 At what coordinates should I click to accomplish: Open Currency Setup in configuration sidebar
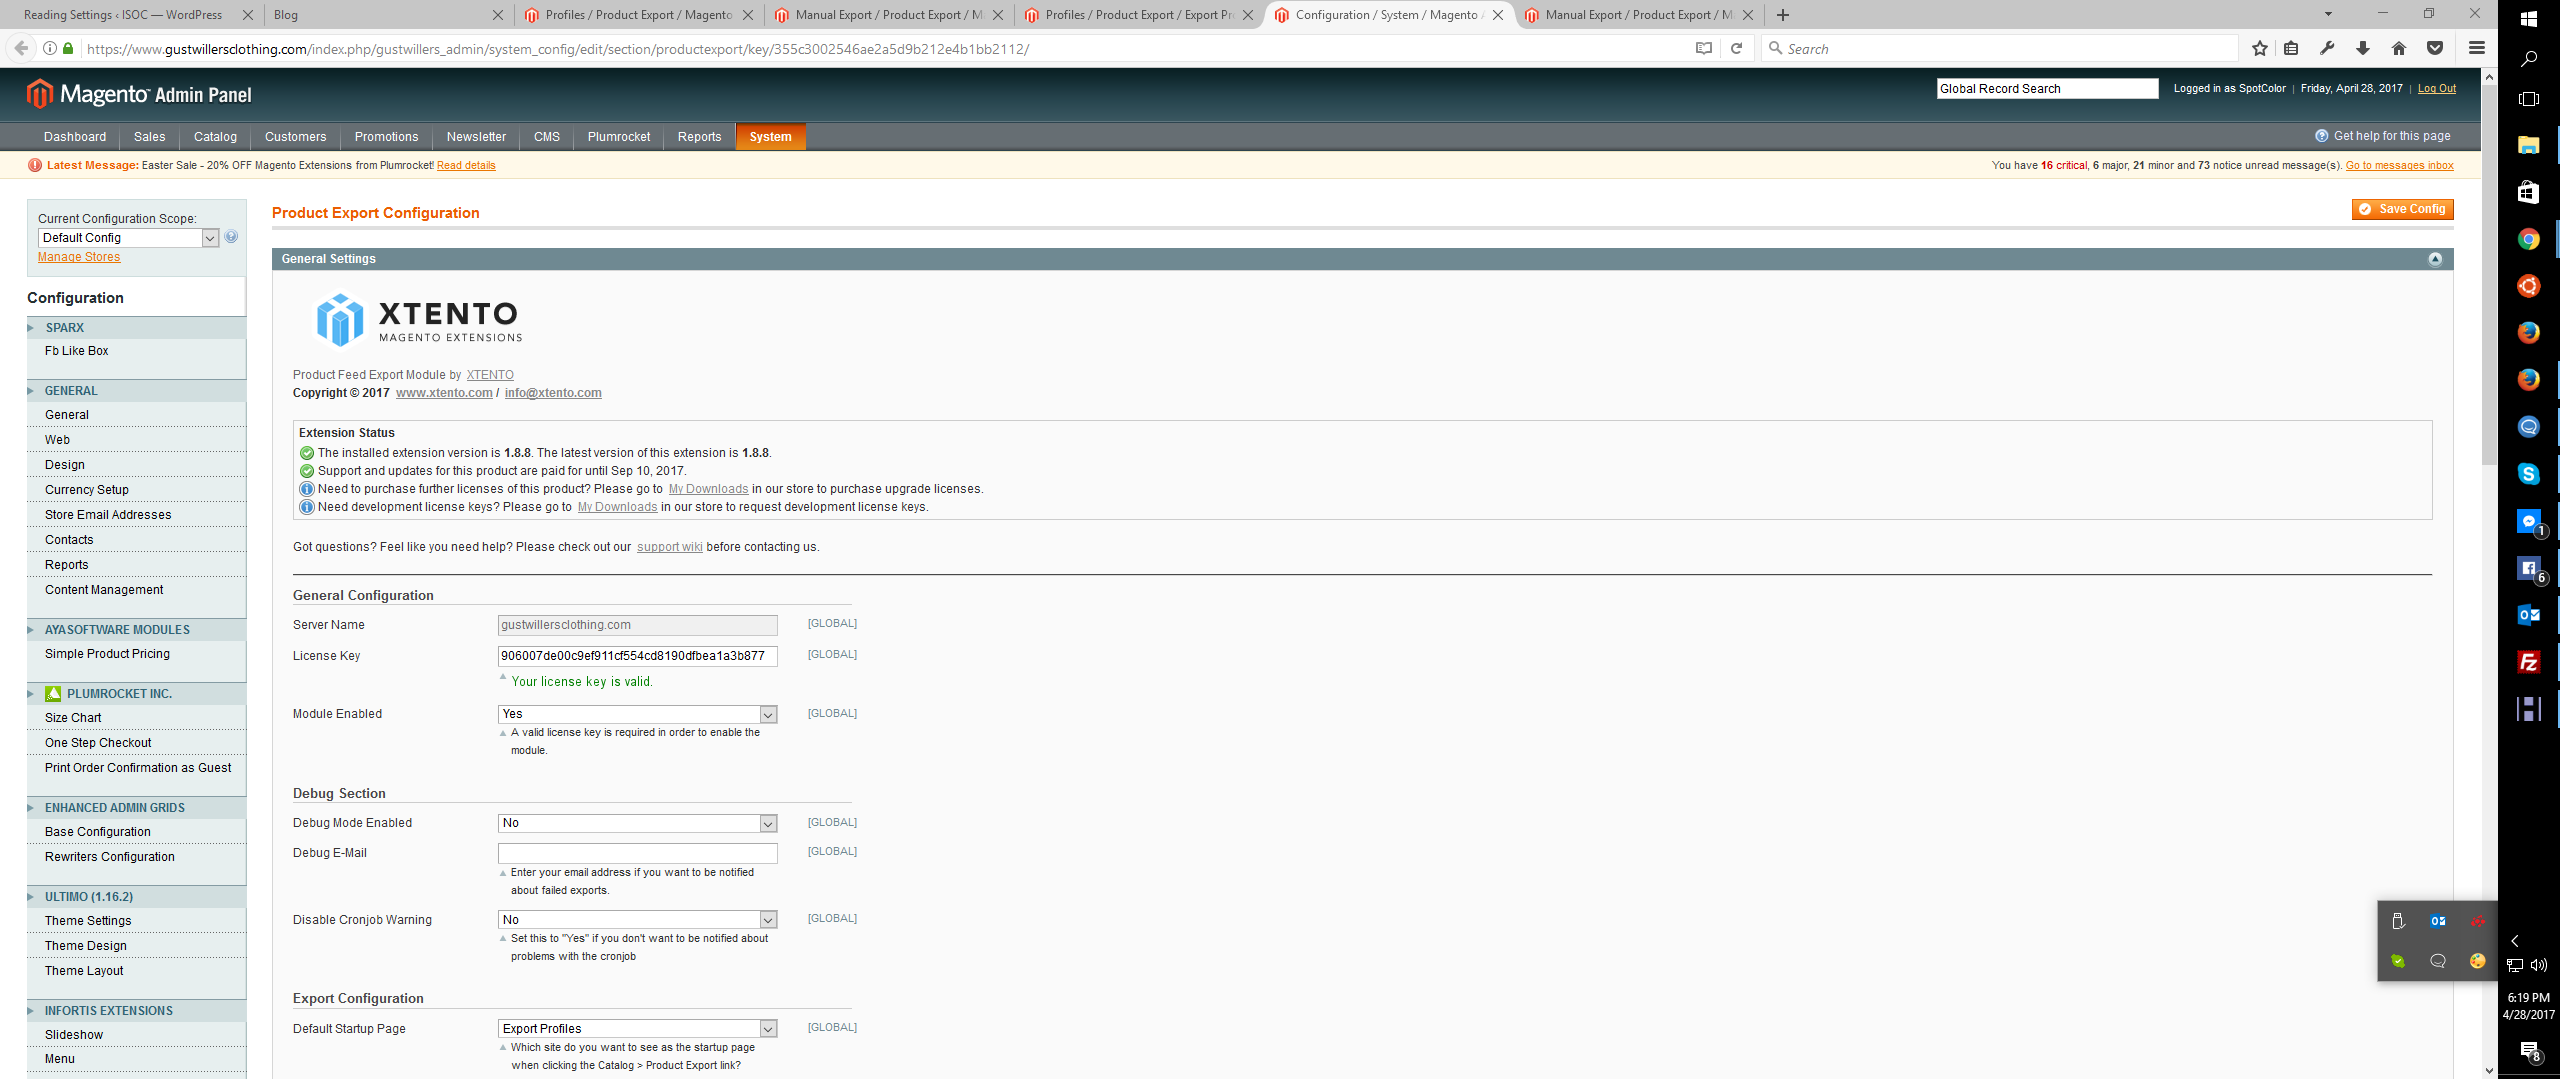87,490
